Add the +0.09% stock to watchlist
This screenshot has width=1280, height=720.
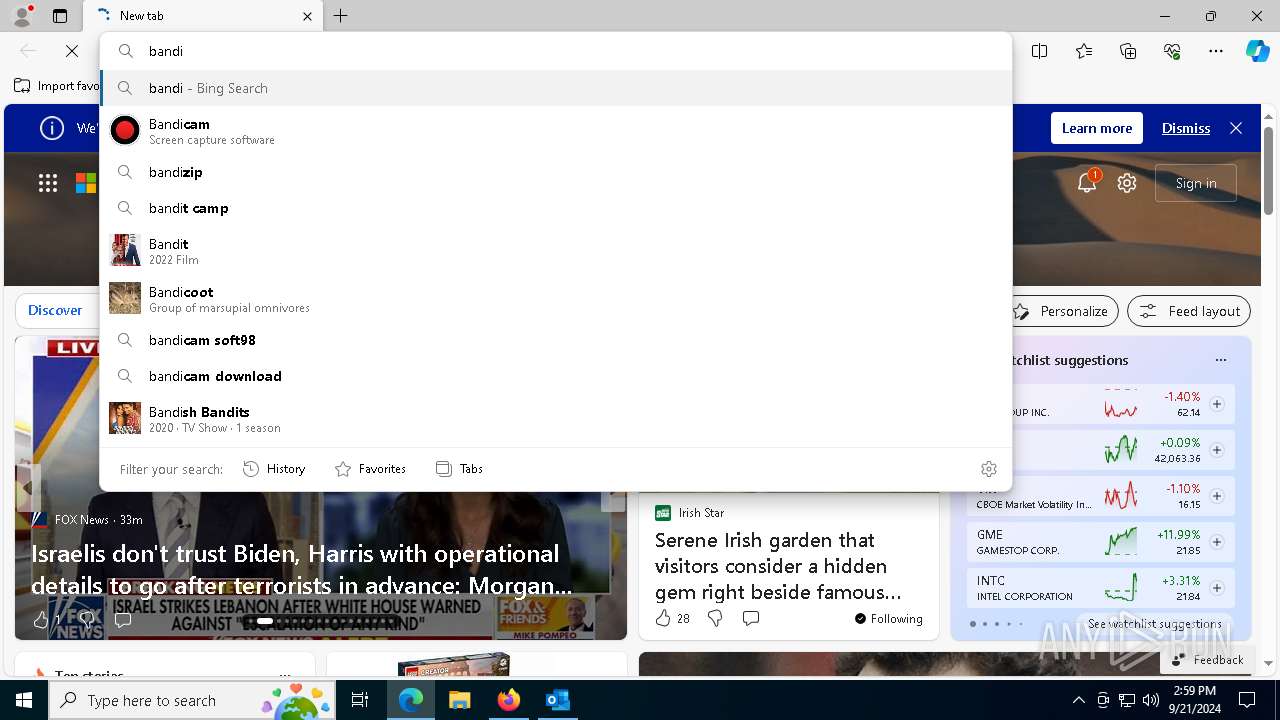tap(1217, 450)
